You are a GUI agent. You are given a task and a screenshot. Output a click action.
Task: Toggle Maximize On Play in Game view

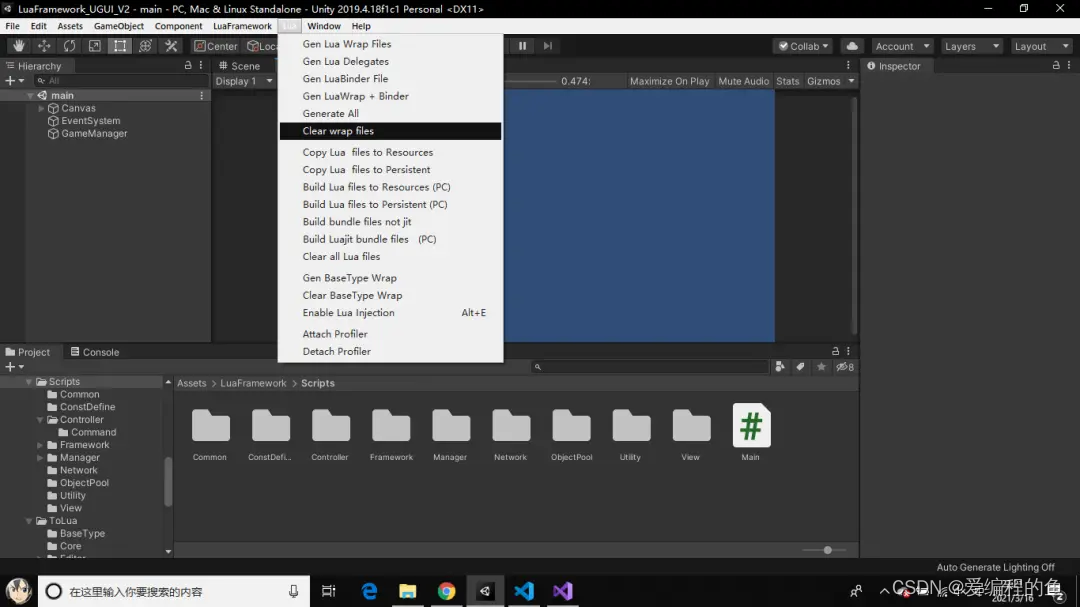pyautogui.click(x=671, y=81)
